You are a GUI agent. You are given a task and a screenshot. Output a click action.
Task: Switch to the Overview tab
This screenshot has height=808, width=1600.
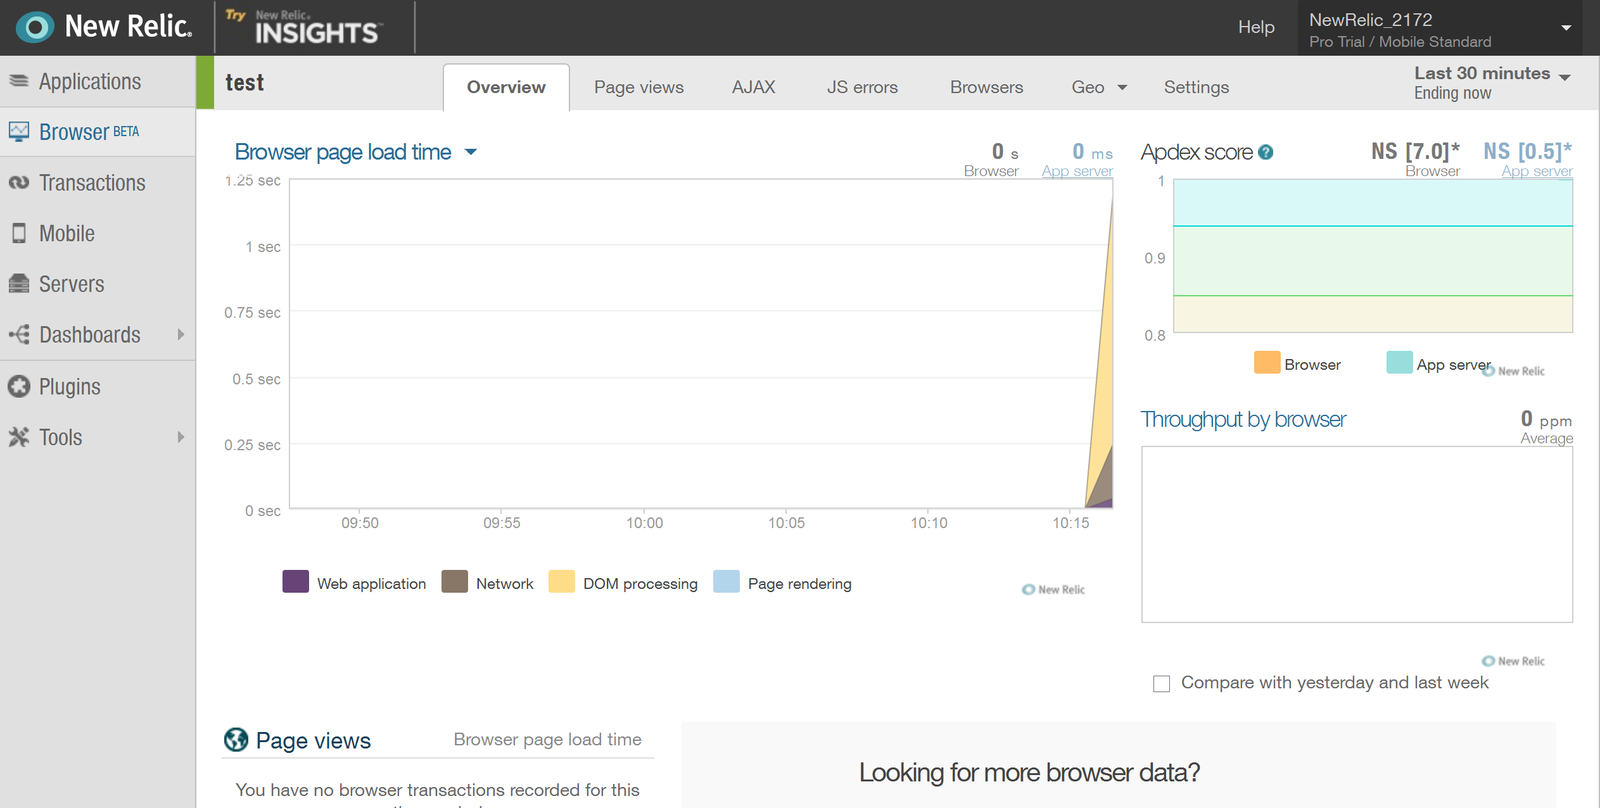click(506, 87)
